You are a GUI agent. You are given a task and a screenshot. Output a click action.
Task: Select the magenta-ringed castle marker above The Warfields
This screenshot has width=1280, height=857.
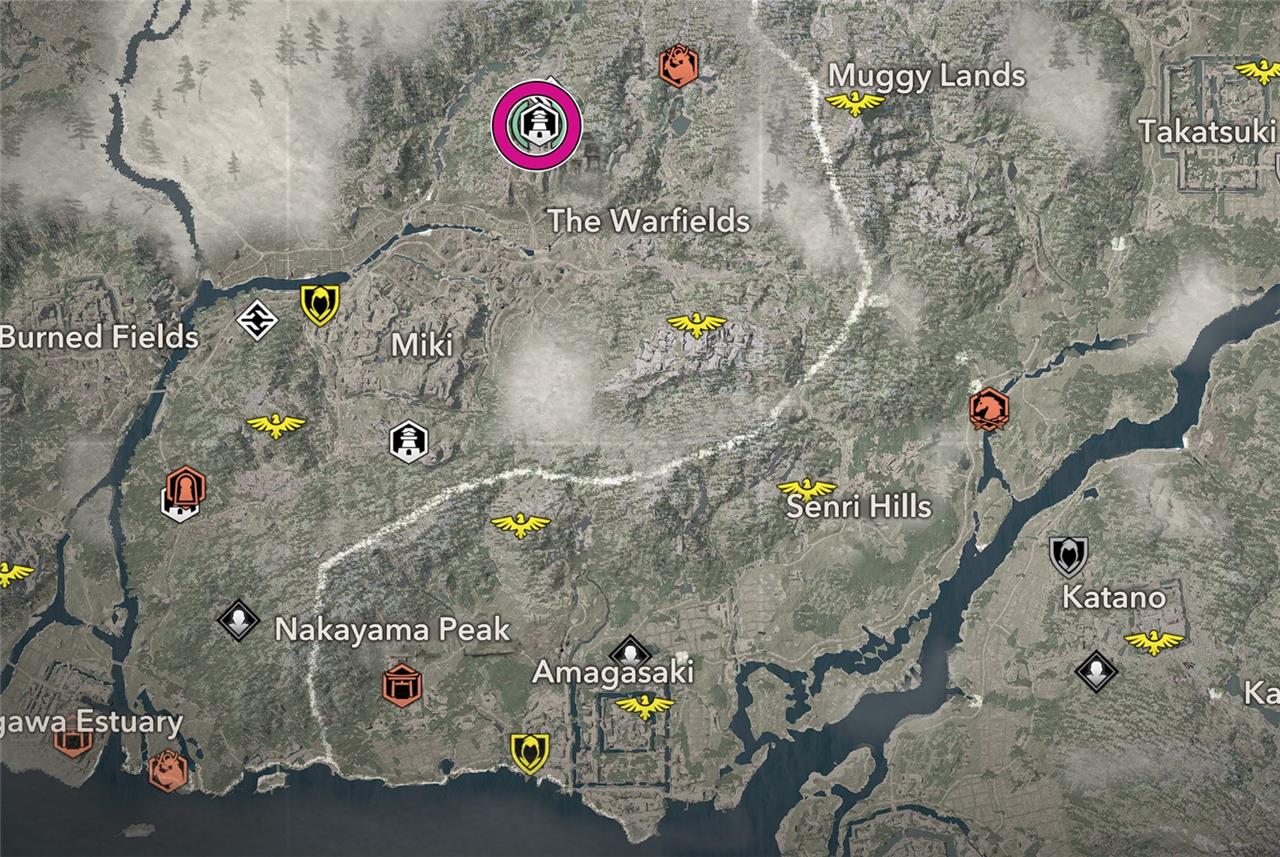coord(537,124)
